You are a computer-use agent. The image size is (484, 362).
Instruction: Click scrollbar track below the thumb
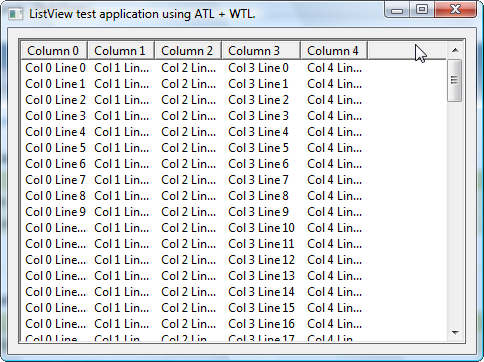click(455, 213)
